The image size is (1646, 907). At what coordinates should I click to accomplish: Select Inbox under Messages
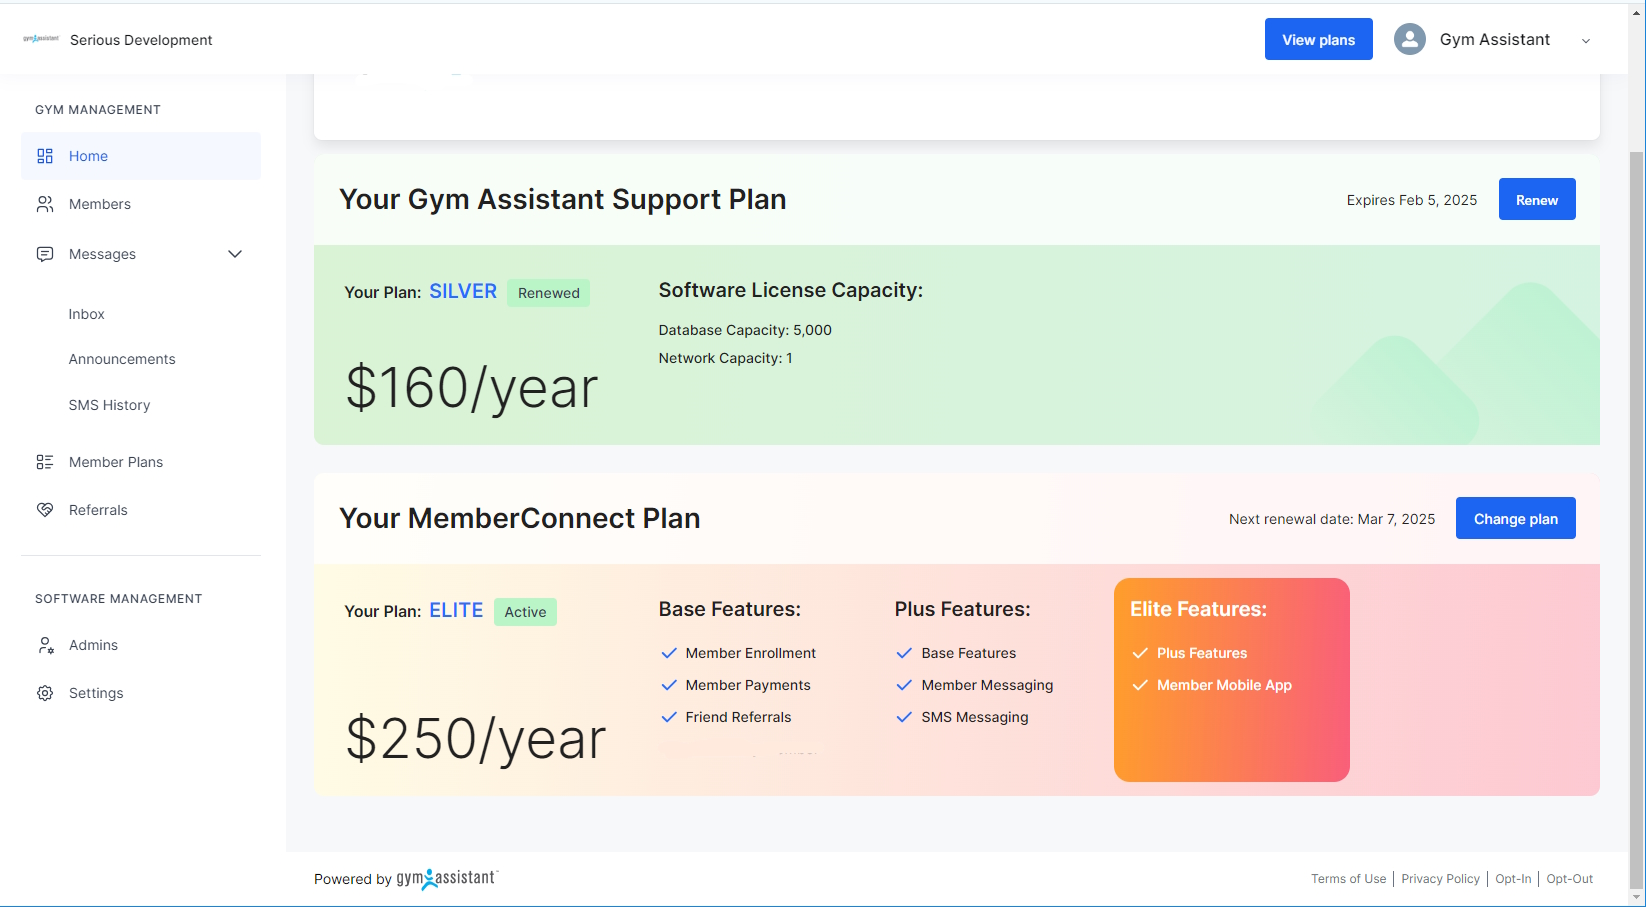(86, 313)
